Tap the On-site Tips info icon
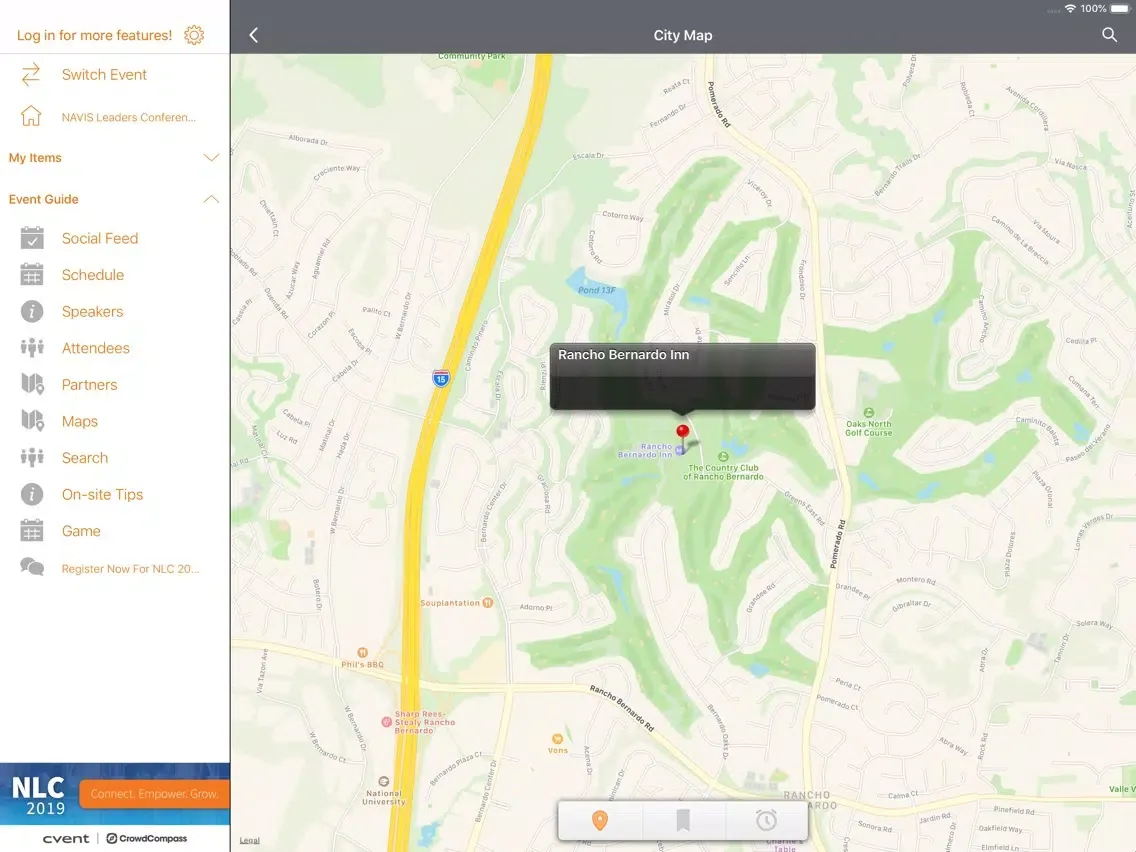 tap(32, 494)
